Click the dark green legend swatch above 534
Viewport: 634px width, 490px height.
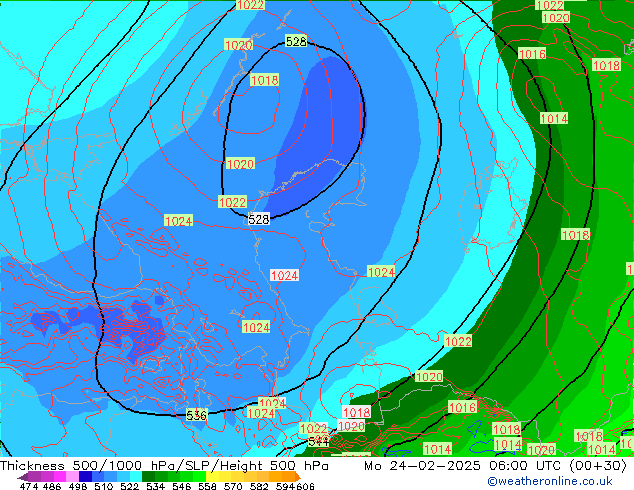pyautogui.click(x=148, y=476)
